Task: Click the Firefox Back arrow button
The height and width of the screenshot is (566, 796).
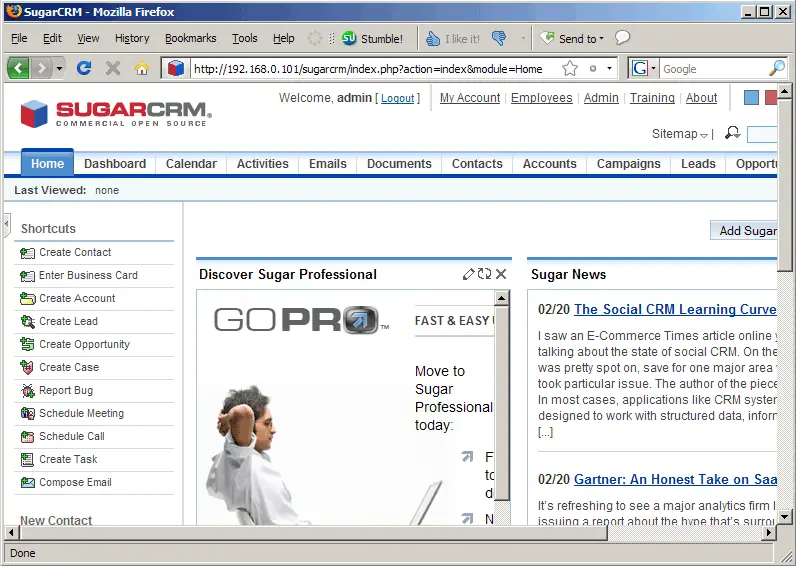Action: tap(18, 68)
